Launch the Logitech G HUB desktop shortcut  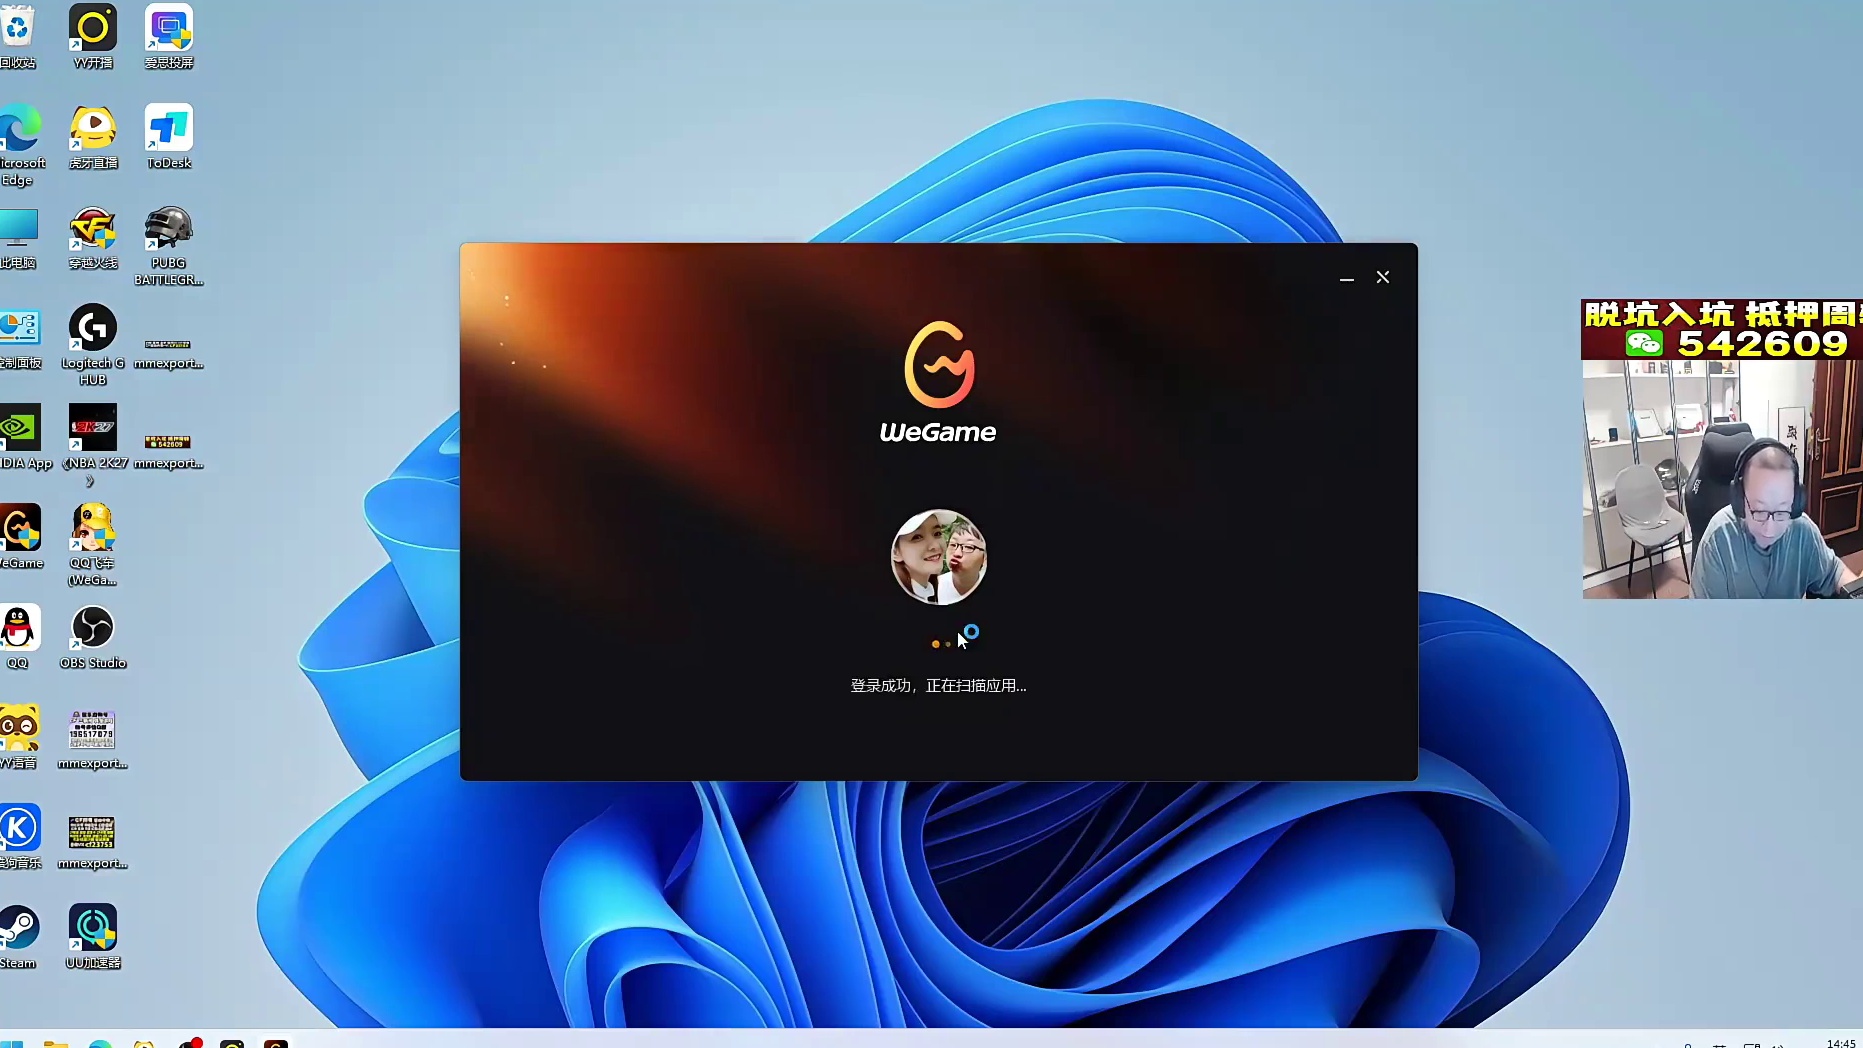pos(93,345)
